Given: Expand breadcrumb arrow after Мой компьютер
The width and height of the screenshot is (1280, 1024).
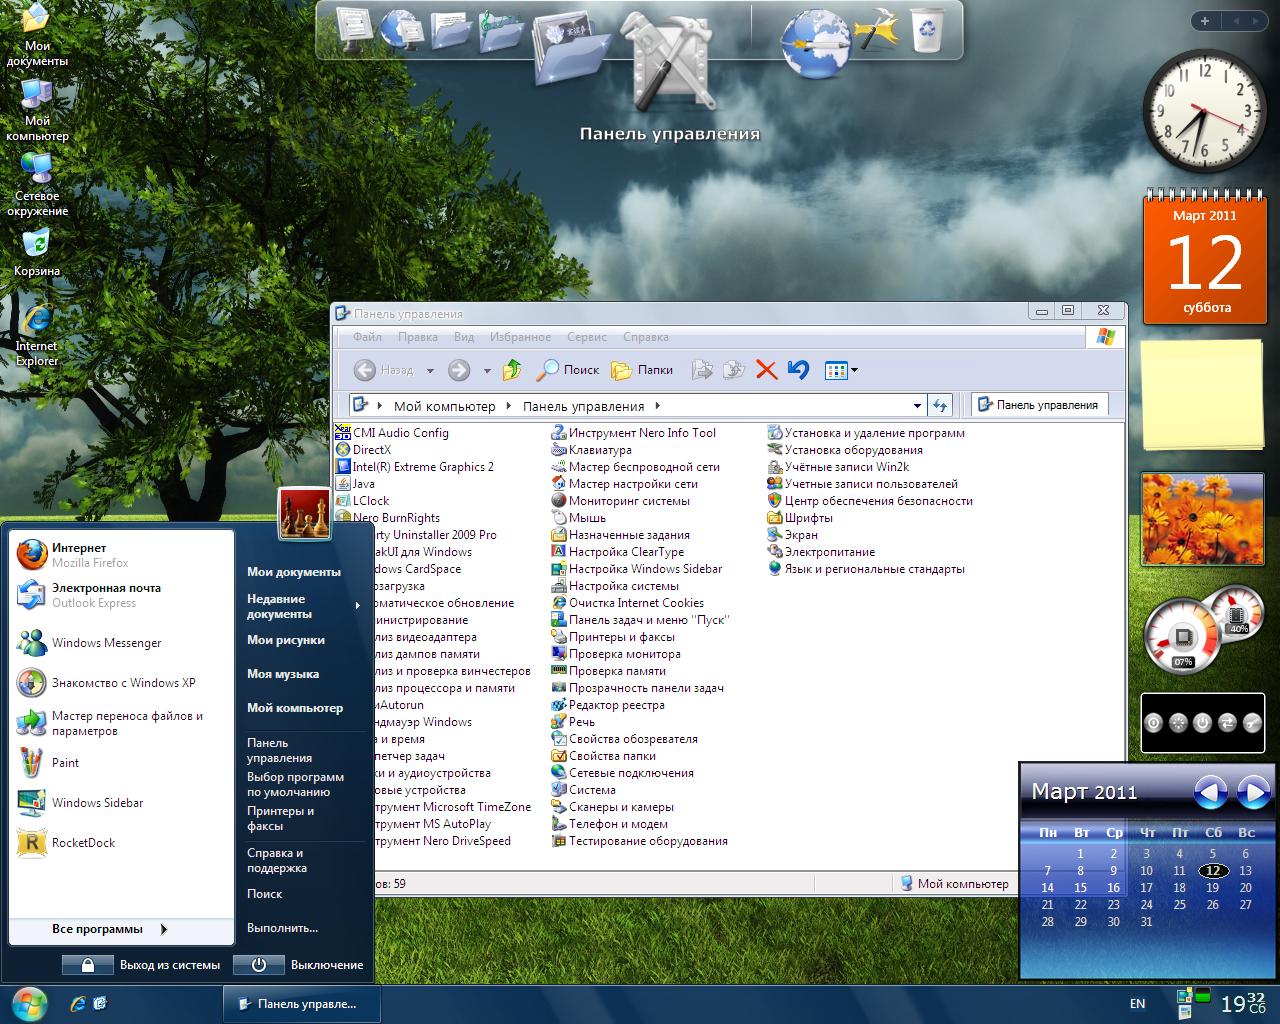Looking at the screenshot, I should (508, 406).
